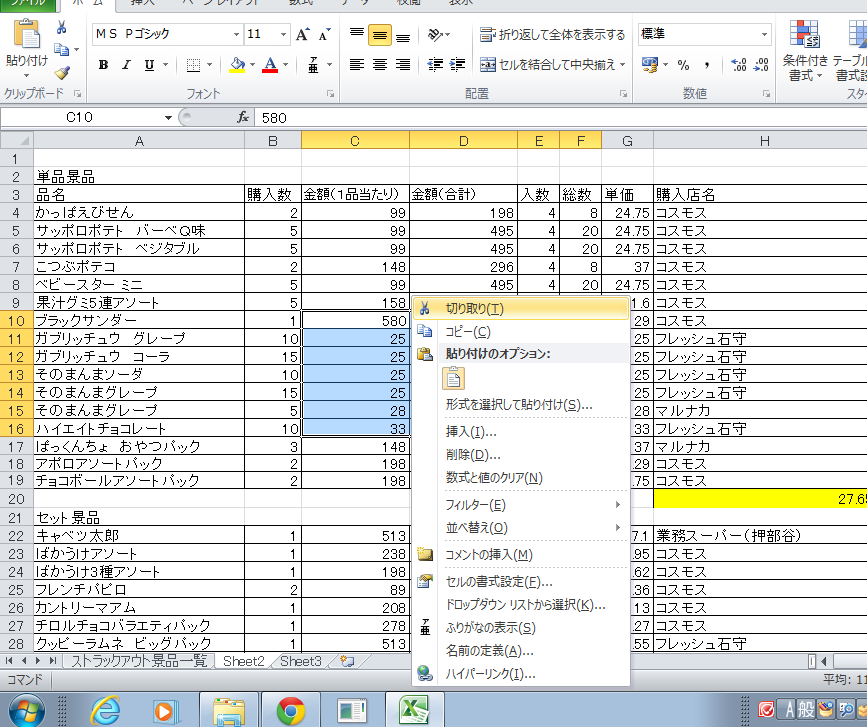Align text left in the ribbon
867x727 pixels.
tap(357, 65)
